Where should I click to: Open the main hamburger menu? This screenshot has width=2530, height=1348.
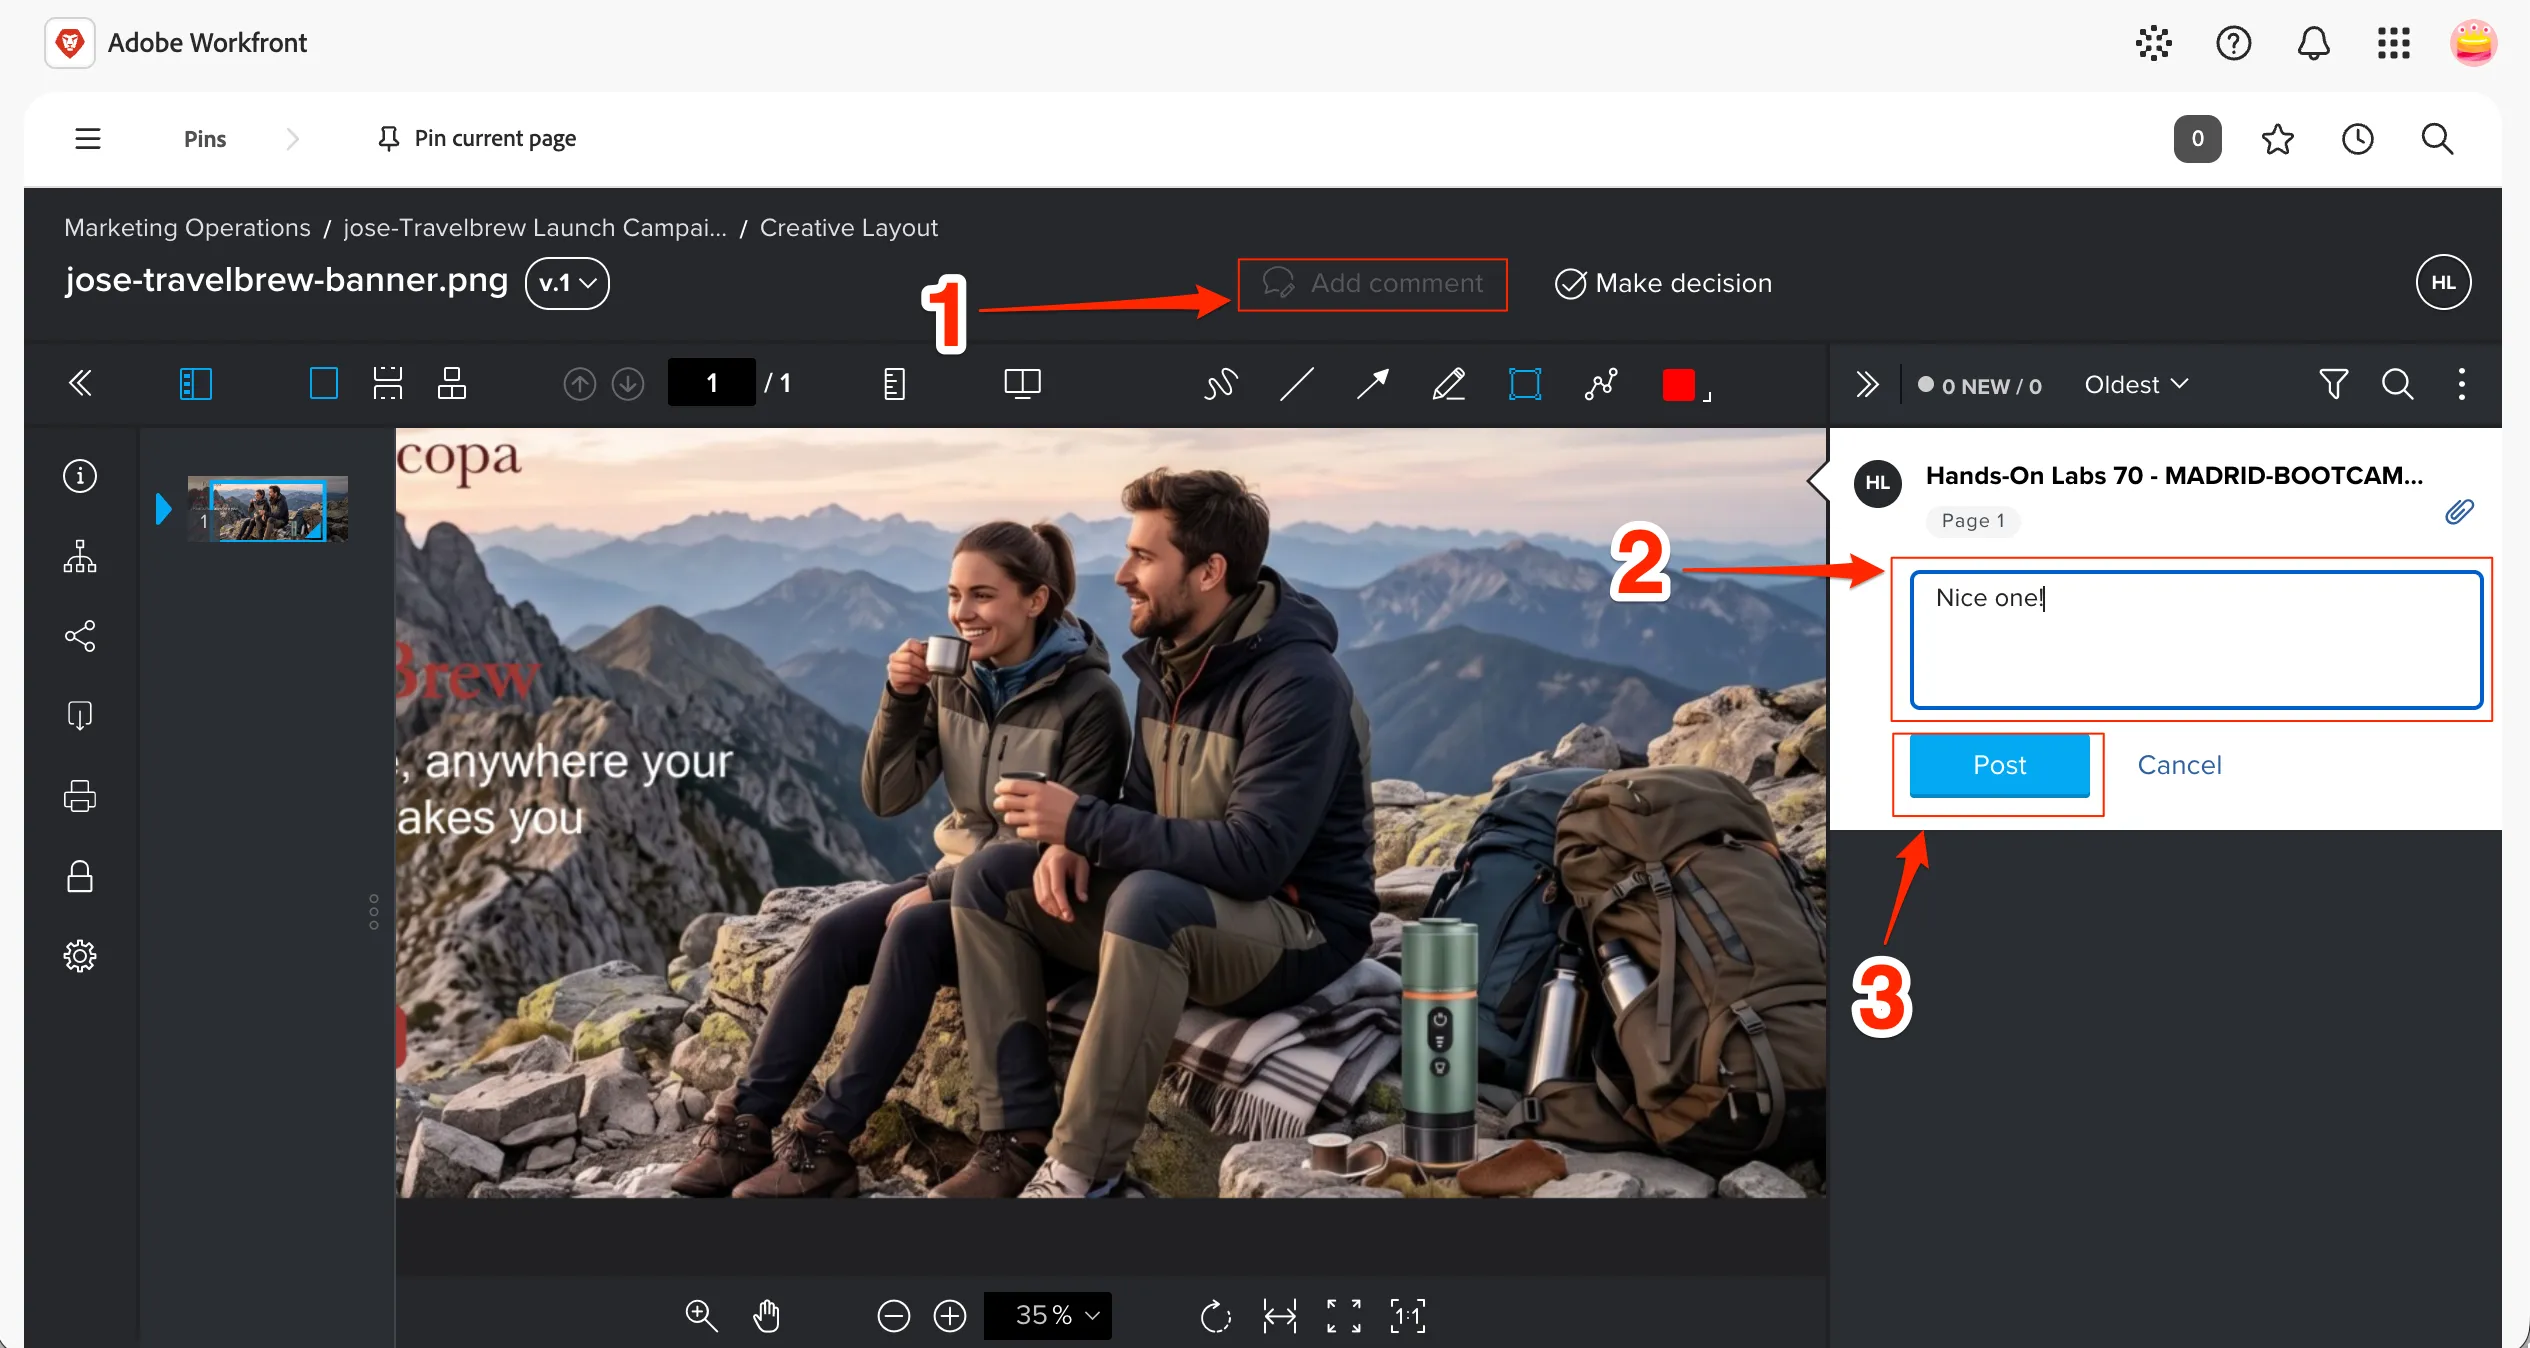coord(88,139)
